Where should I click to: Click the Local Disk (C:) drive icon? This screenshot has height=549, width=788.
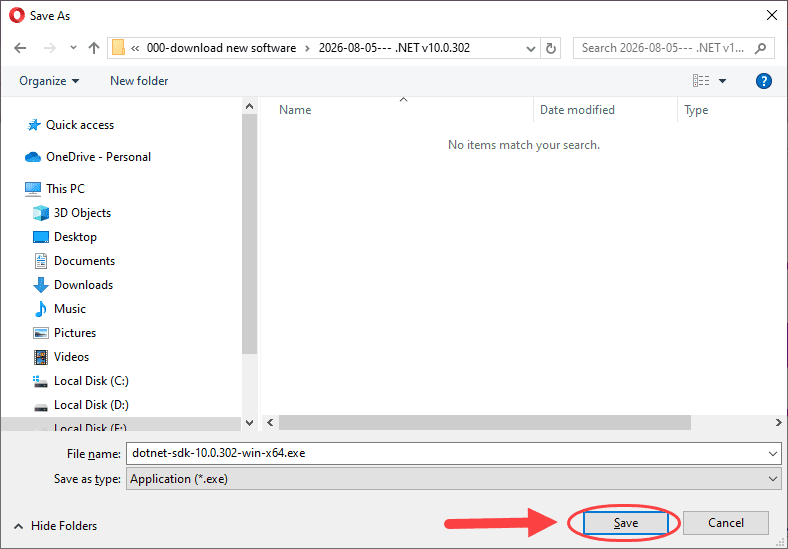(x=40, y=382)
